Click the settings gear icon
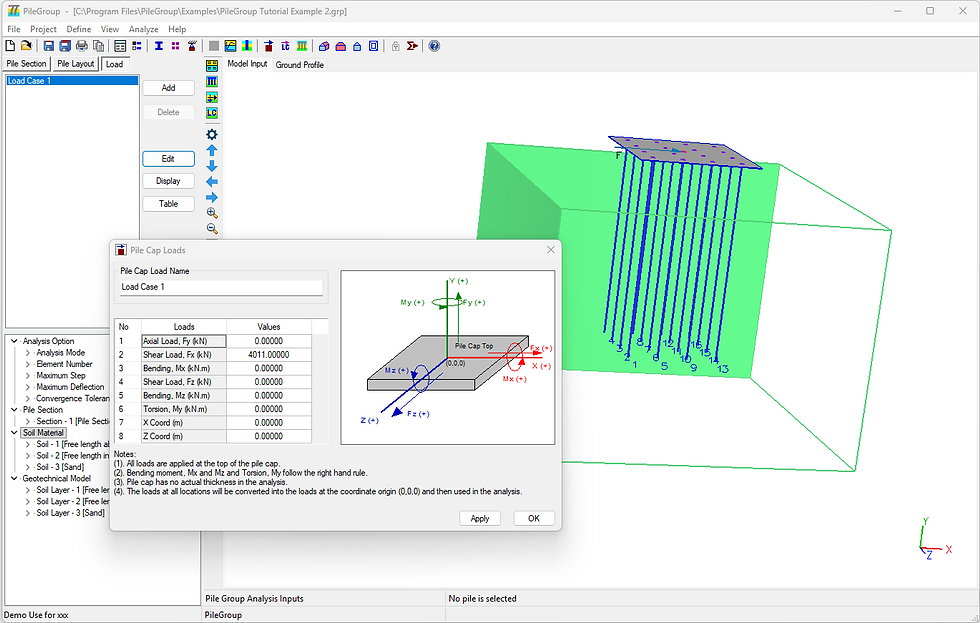This screenshot has width=980, height=623. coord(212,134)
